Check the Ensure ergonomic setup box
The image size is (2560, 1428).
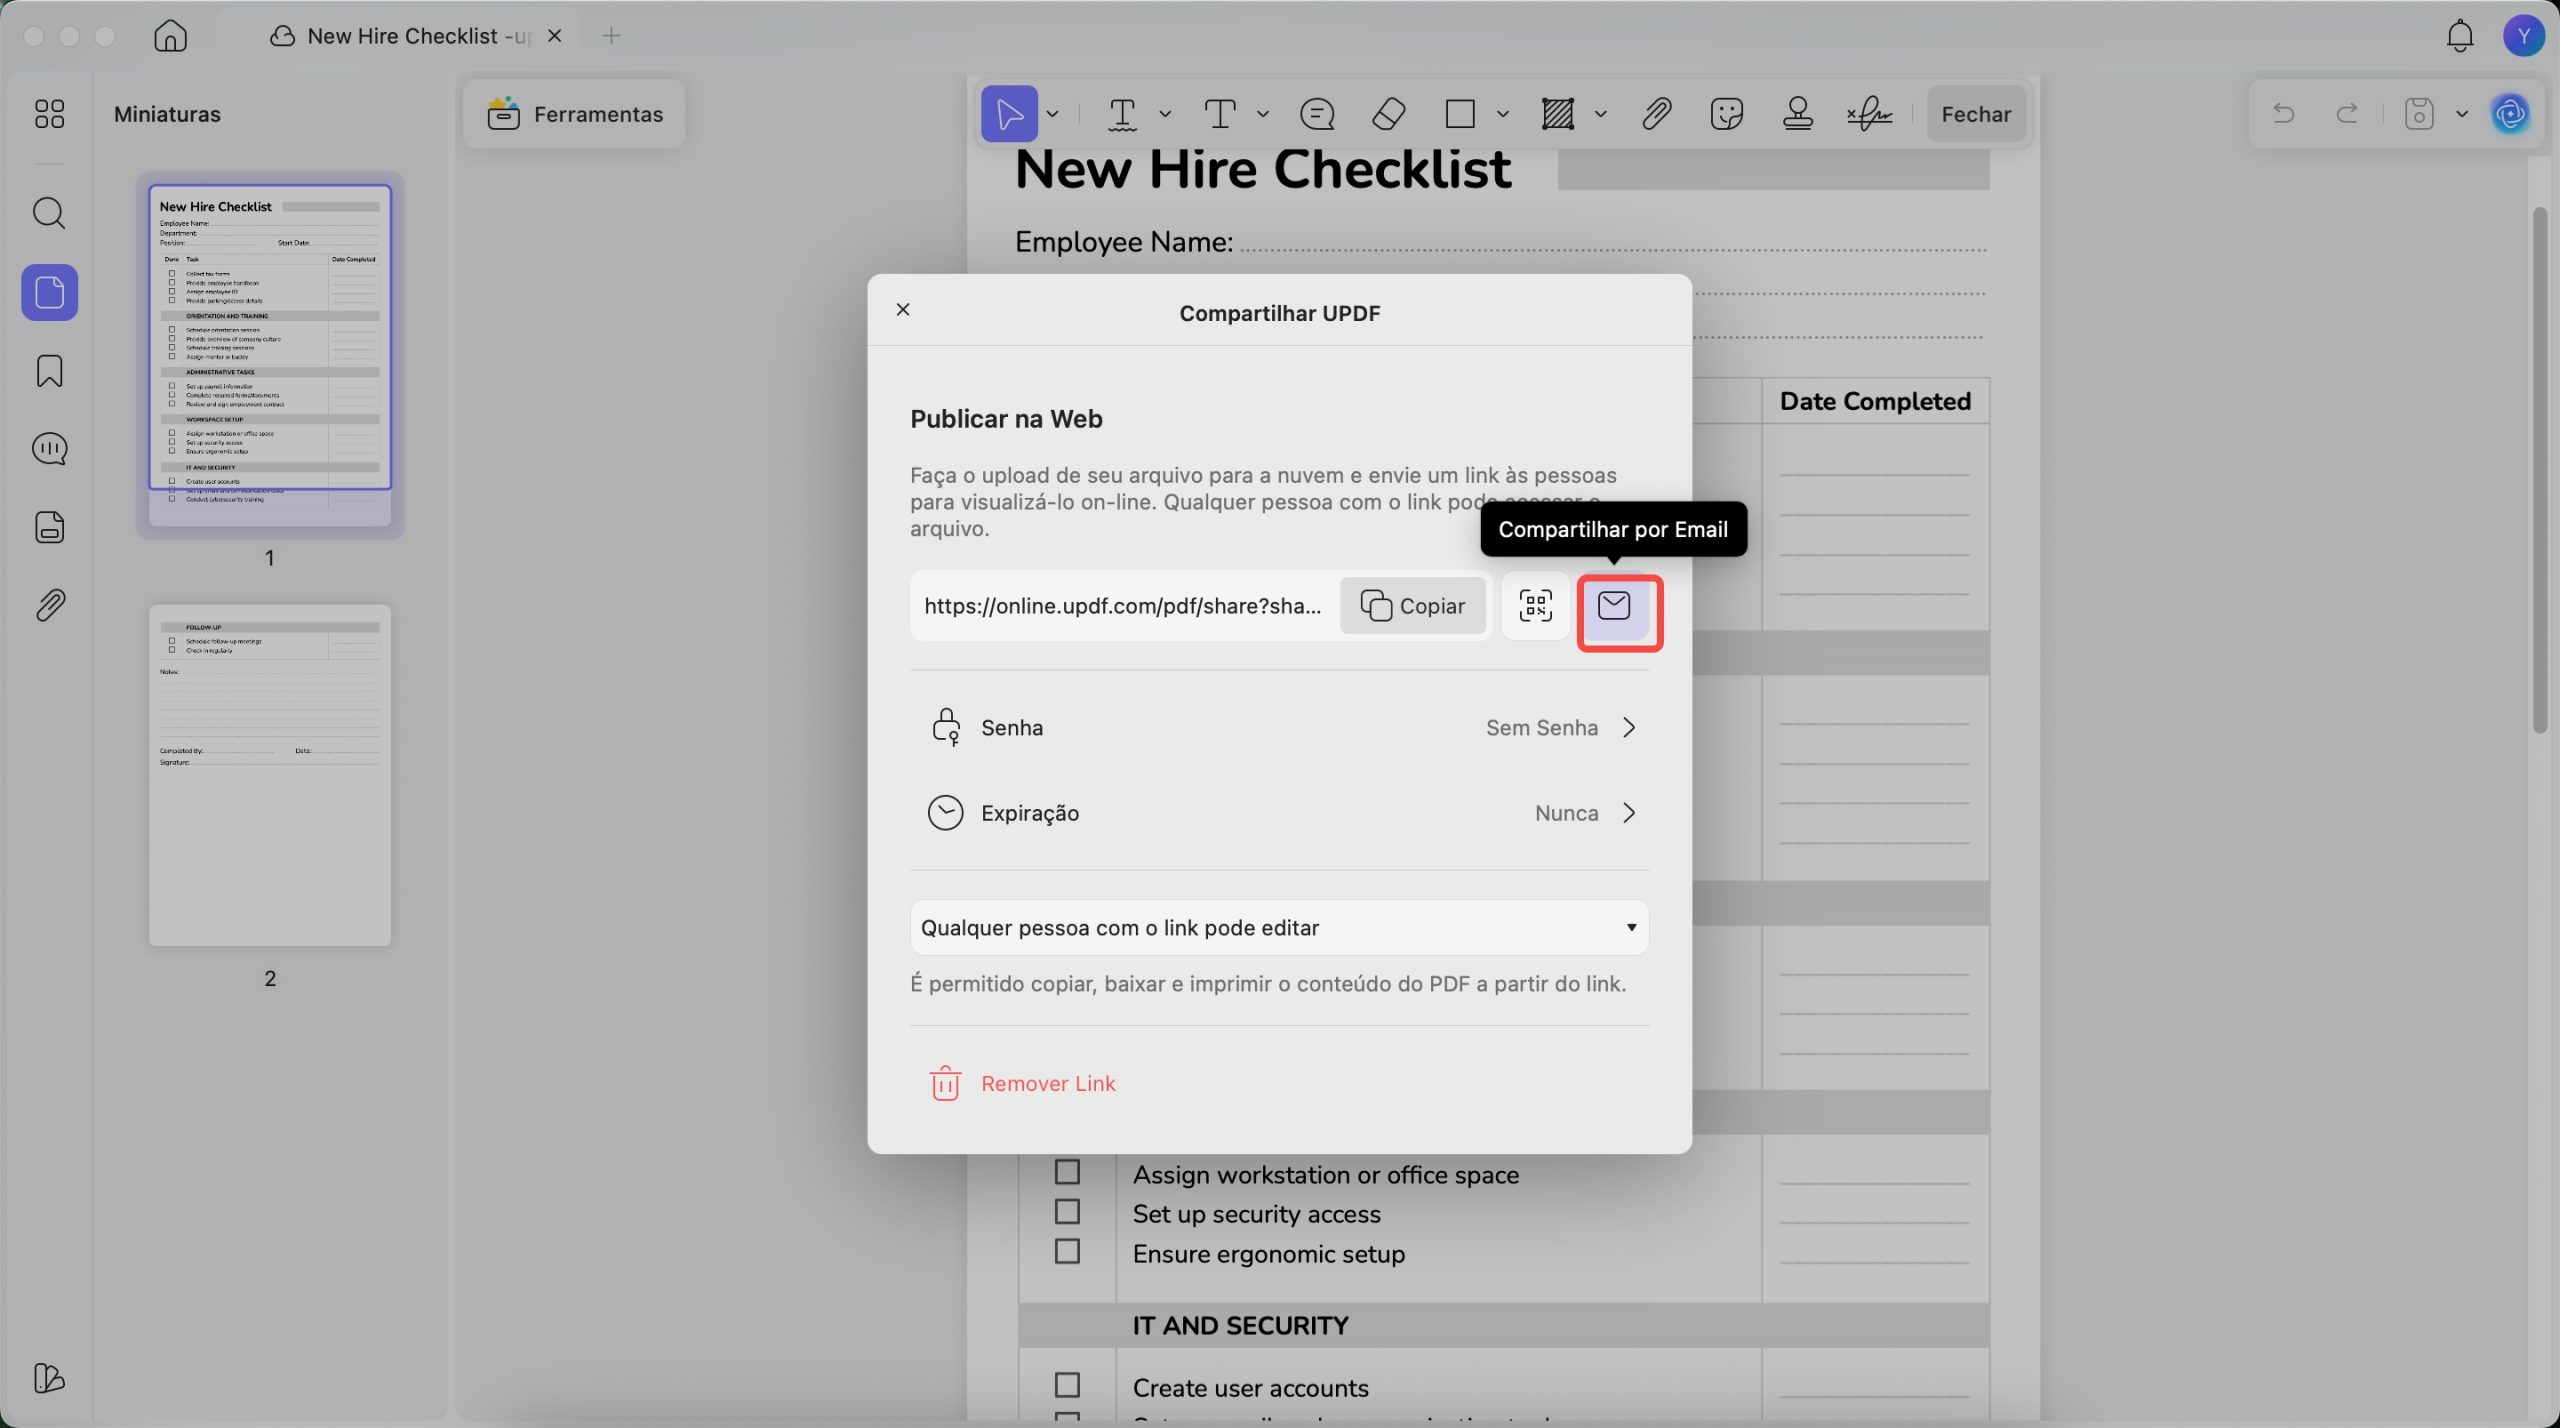pos(1067,1252)
